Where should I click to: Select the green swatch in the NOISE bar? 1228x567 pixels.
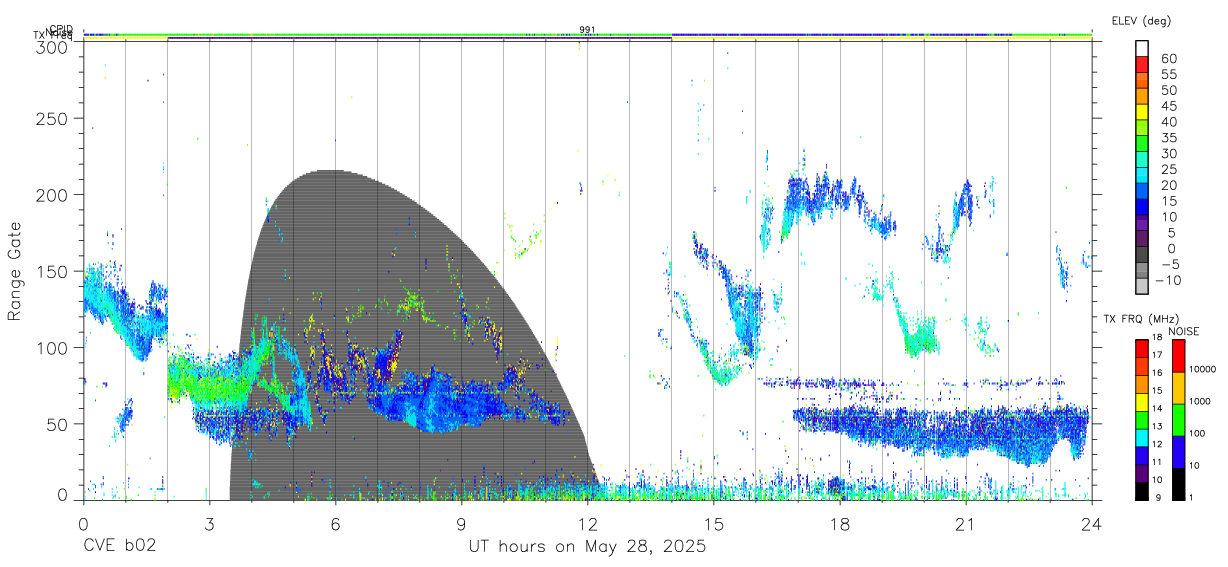[1178, 419]
